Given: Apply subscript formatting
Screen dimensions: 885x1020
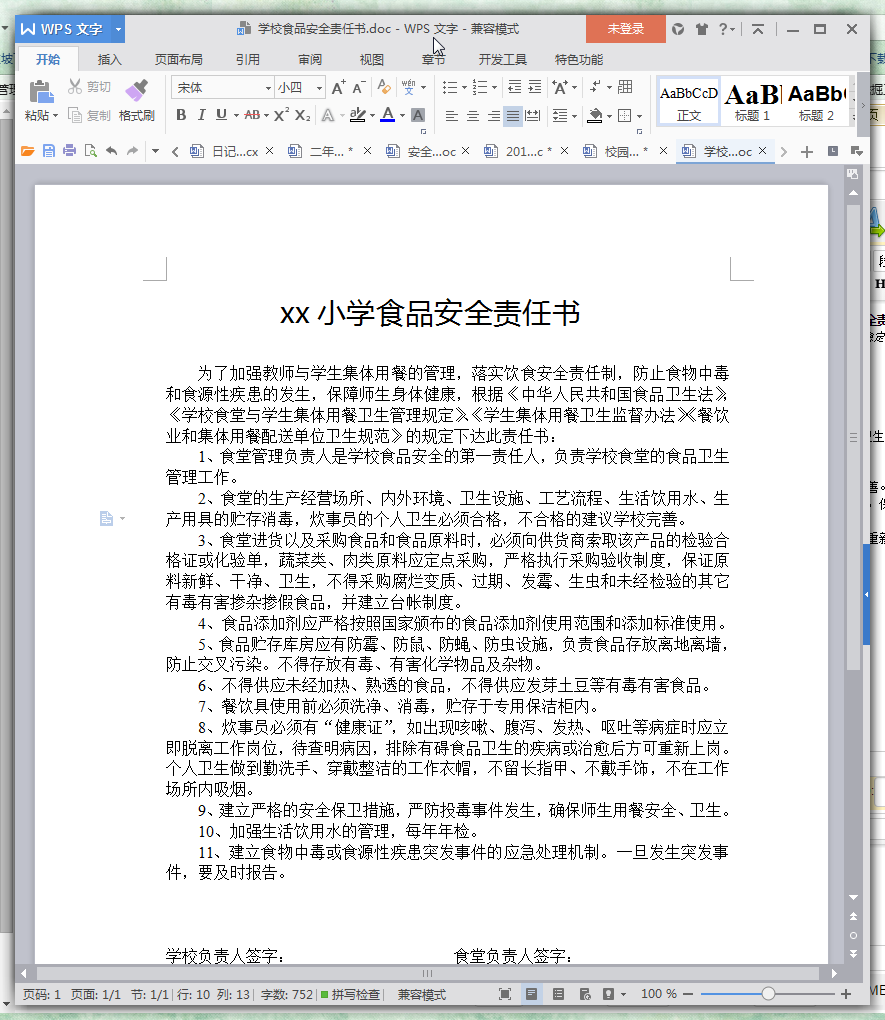Looking at the screenshot, I should tap(303, 115).
